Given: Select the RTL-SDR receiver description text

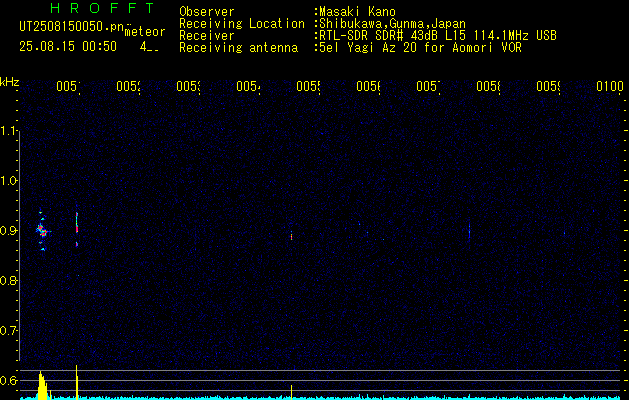Looking at the screenshot, I should click(438, 36).
